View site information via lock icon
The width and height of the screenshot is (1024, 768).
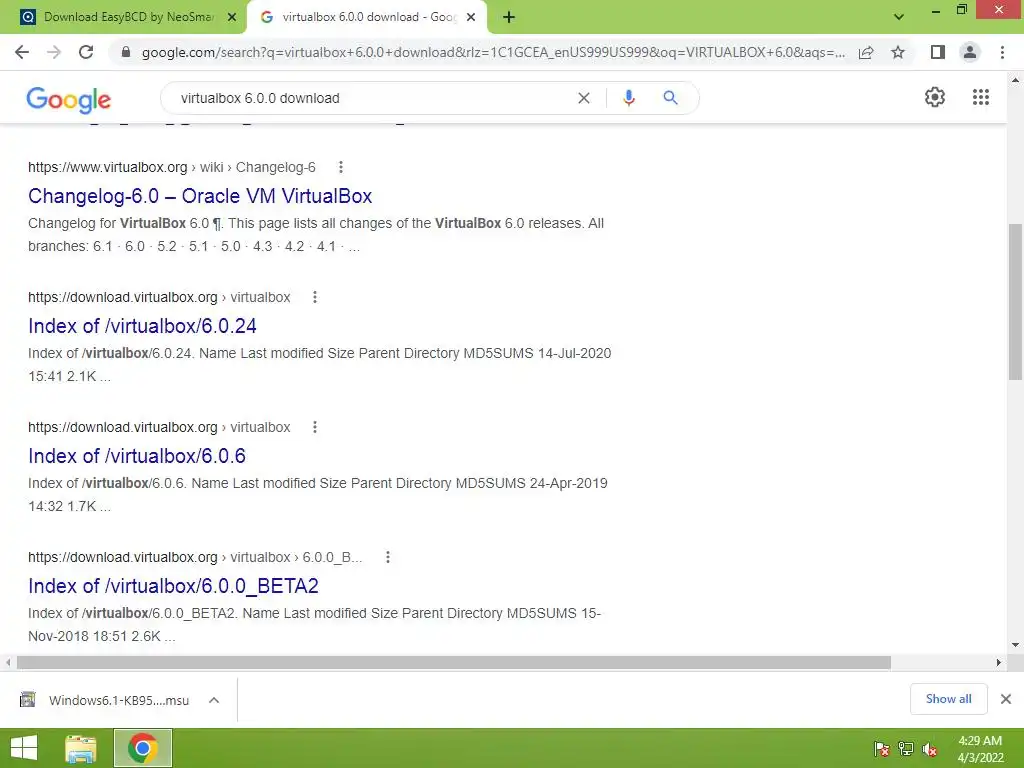(x=126, y=52)
